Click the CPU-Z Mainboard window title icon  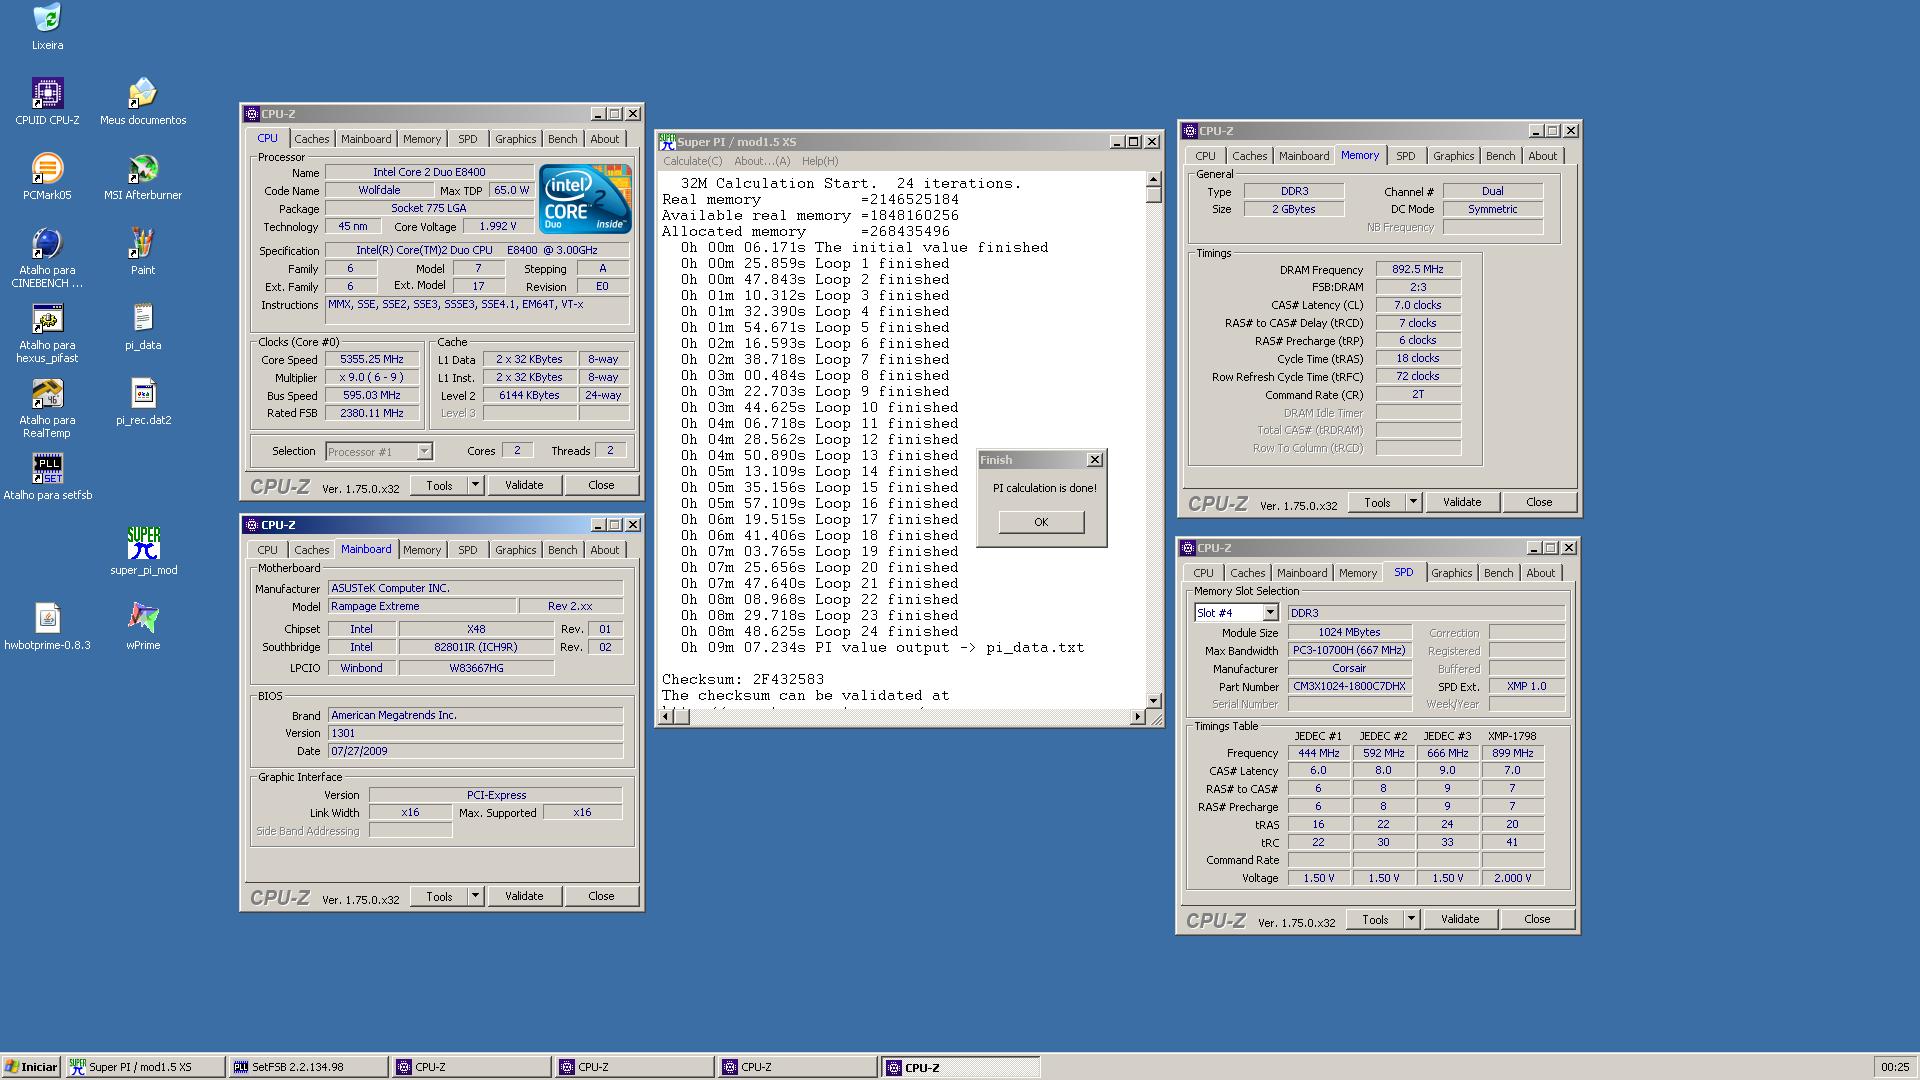(x=252, y=525)
